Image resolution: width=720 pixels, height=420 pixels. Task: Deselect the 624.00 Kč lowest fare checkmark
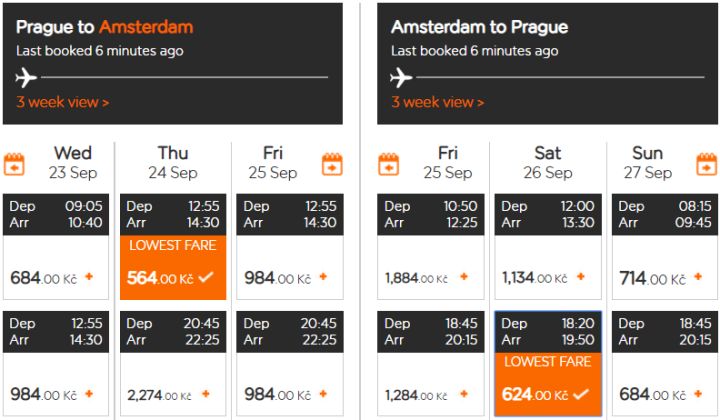581,395
